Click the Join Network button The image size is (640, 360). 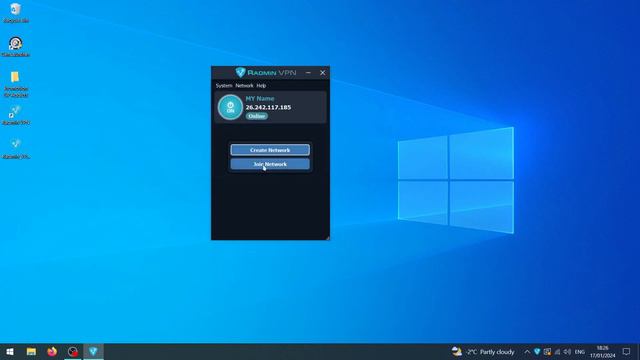pos(270,164)
